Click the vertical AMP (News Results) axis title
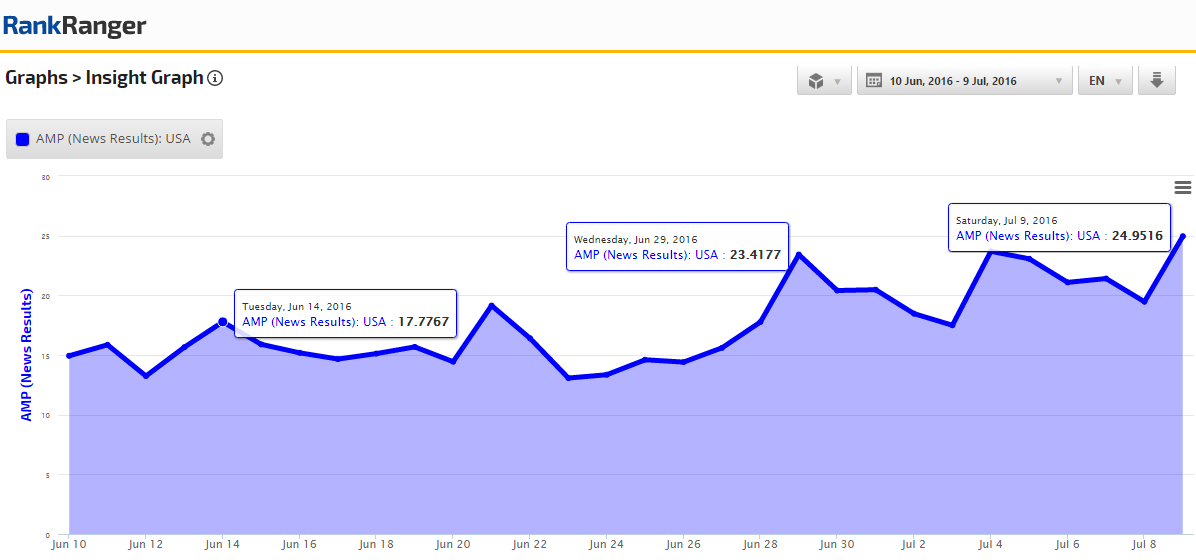 pyautogui.click(x=27, y=355)
